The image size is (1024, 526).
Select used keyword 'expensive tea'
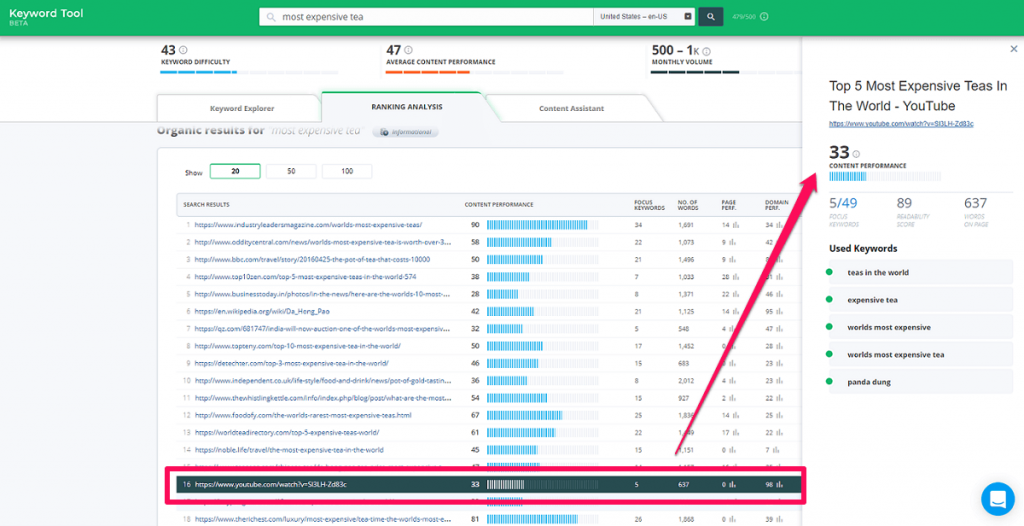(x=921, y=300)
